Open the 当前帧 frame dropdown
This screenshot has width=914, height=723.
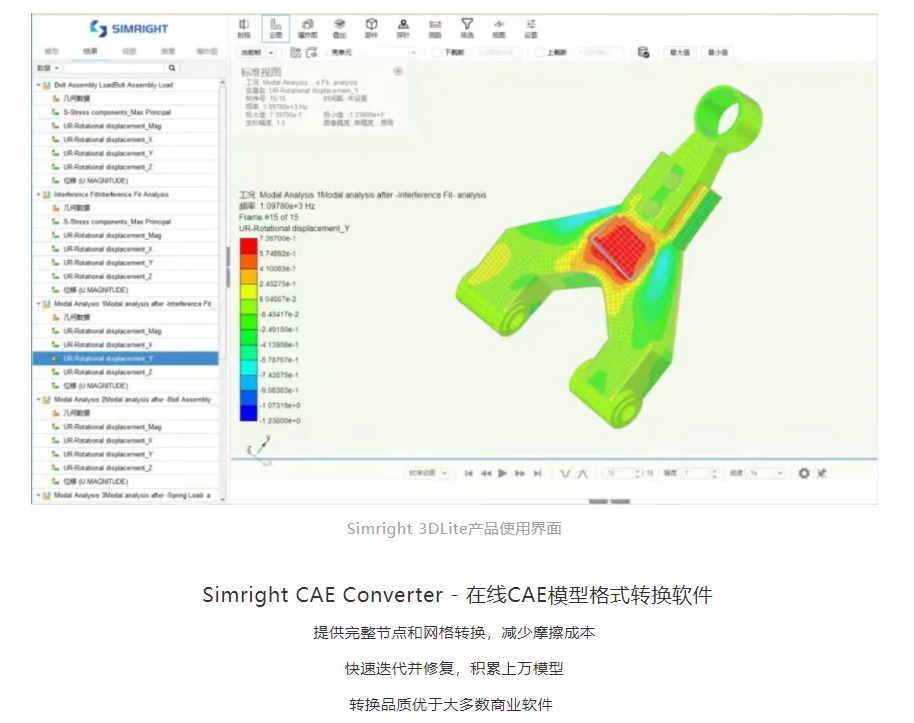256,52
